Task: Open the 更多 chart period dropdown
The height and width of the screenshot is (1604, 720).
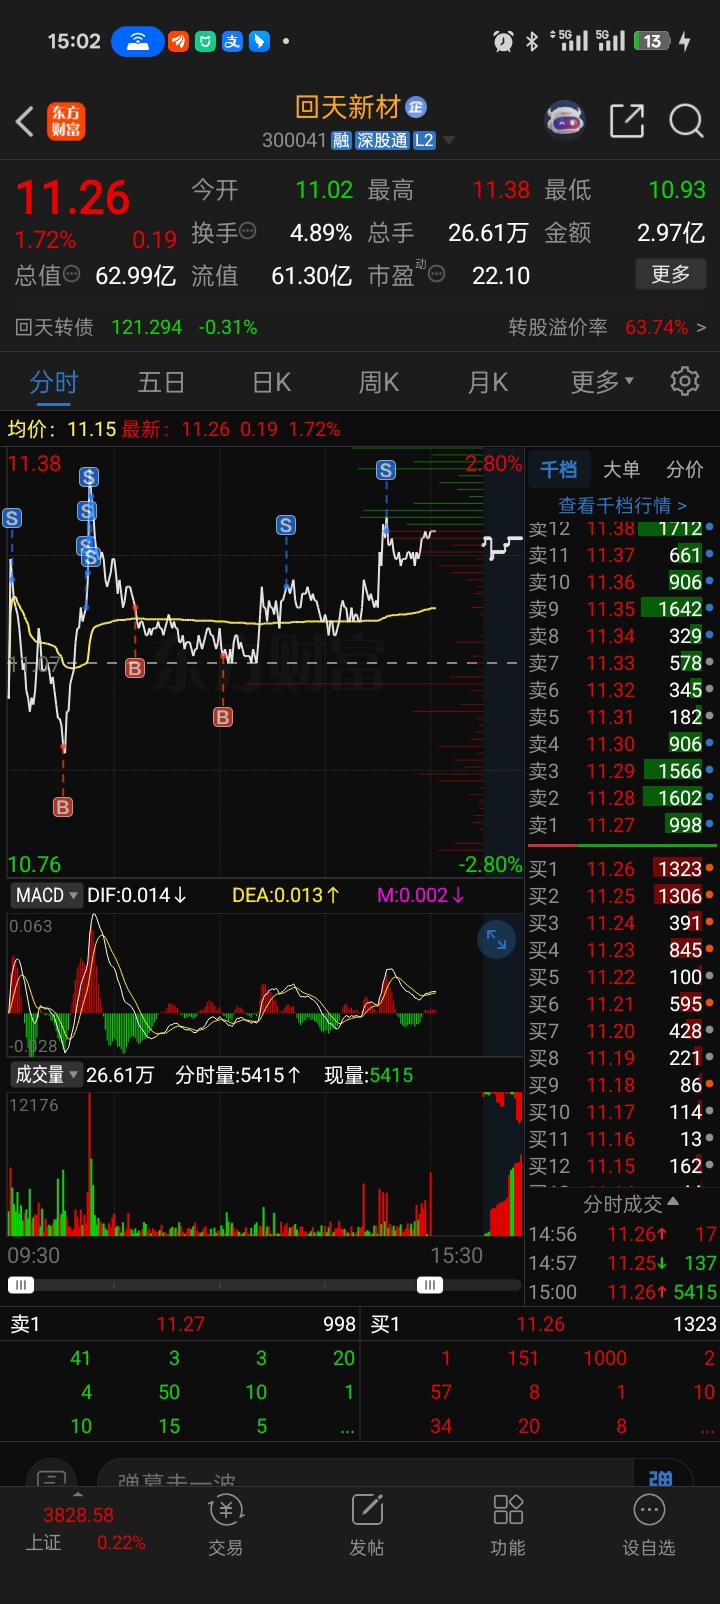Action: click(x=602, y=381)
